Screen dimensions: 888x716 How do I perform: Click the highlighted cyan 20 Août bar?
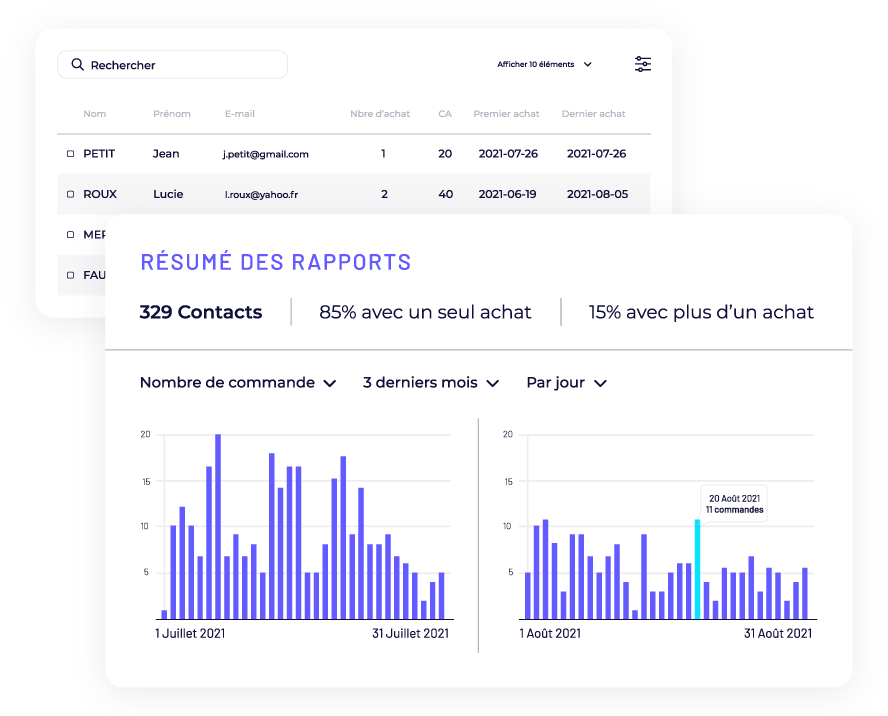click(697, 569)
